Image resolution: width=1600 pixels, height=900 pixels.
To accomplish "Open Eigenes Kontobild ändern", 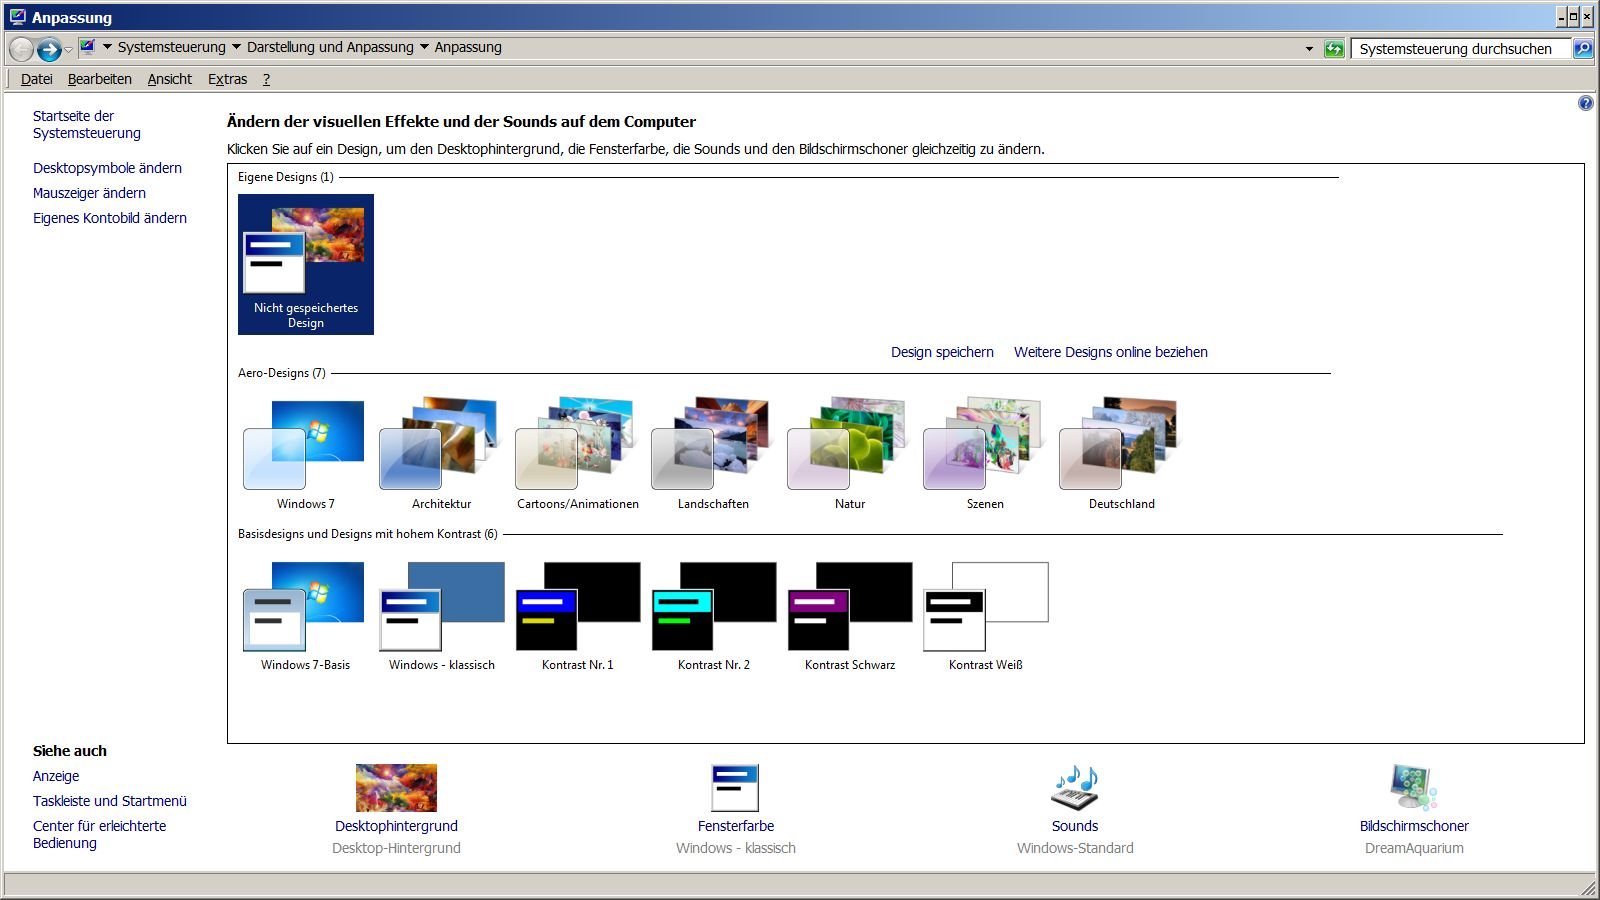I will [x=110, y=218].
